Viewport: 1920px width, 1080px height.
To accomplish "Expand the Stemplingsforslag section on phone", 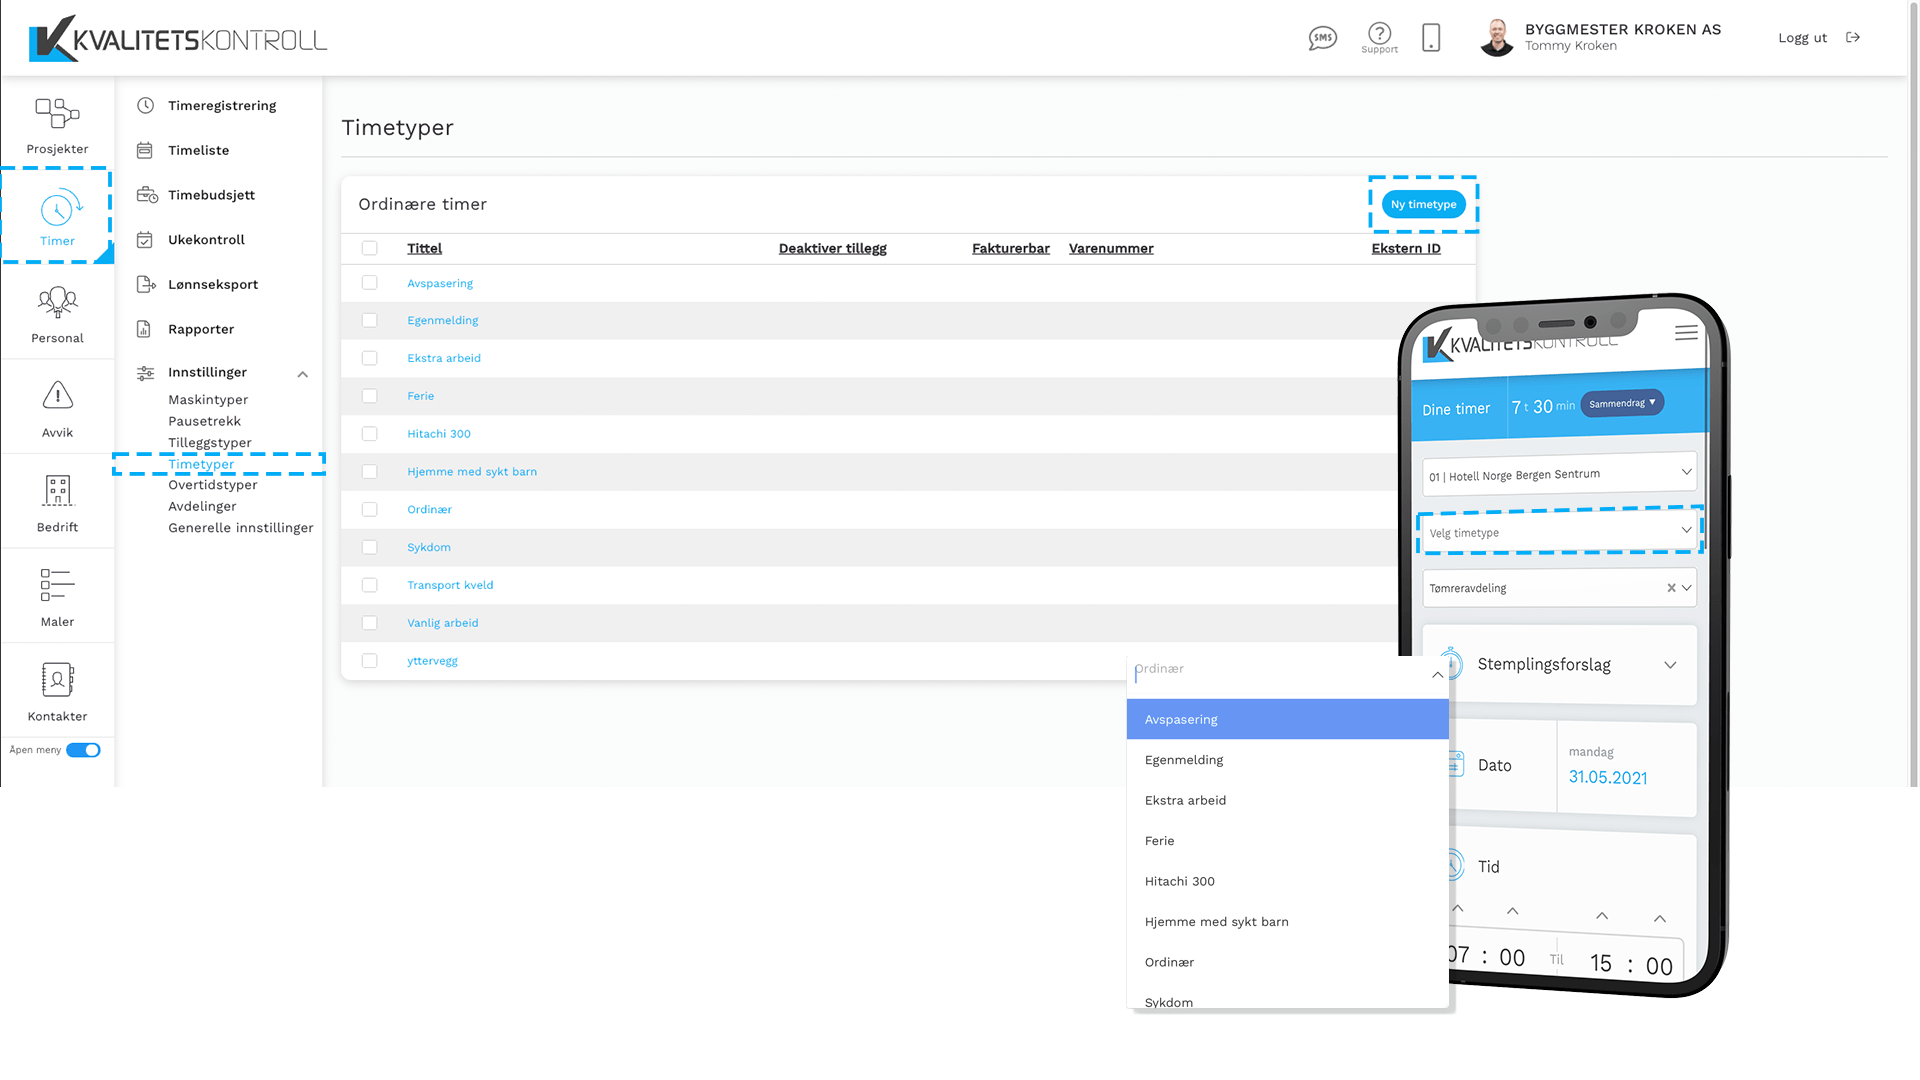I will (x=1669, y=665).
